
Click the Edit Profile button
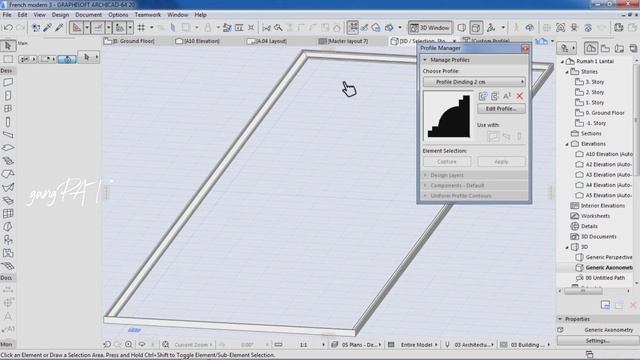tap(501, 109)
